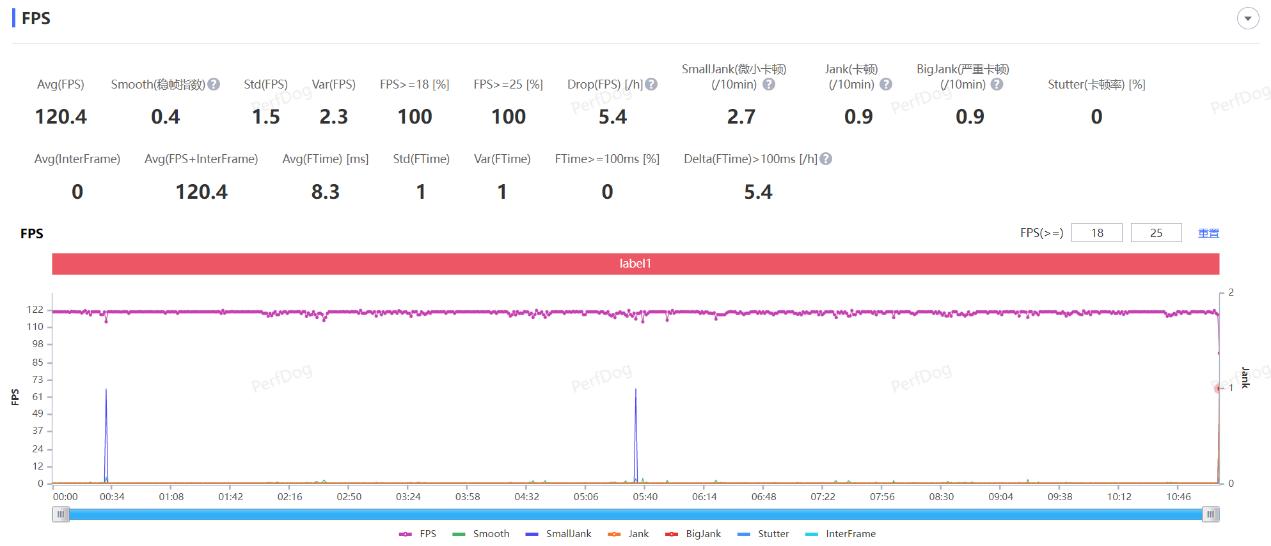The width and height of the screenshot is (1271, 546).
Task: Show BigJank(严重卡顿) help tooltip icon
Action: pyautogui.click(x=997, y=85)
